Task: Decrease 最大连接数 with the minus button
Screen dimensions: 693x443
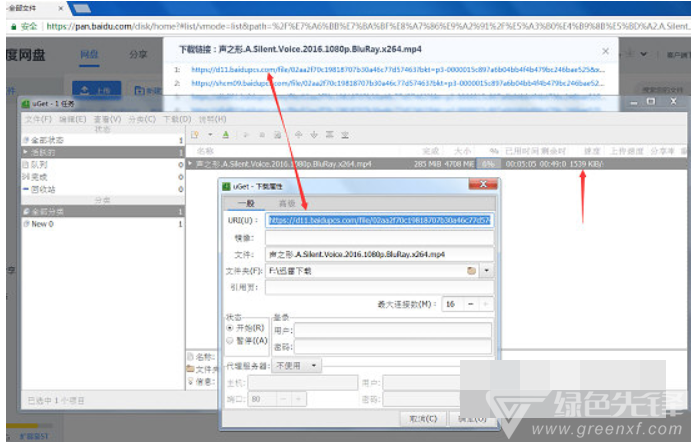Action: coord(471,304)
